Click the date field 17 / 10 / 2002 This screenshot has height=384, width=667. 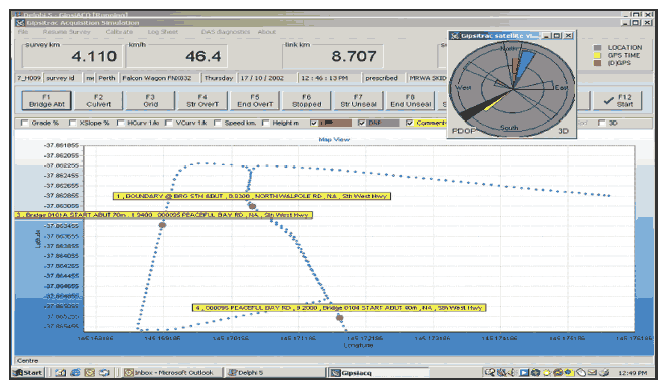coord(267,78)
